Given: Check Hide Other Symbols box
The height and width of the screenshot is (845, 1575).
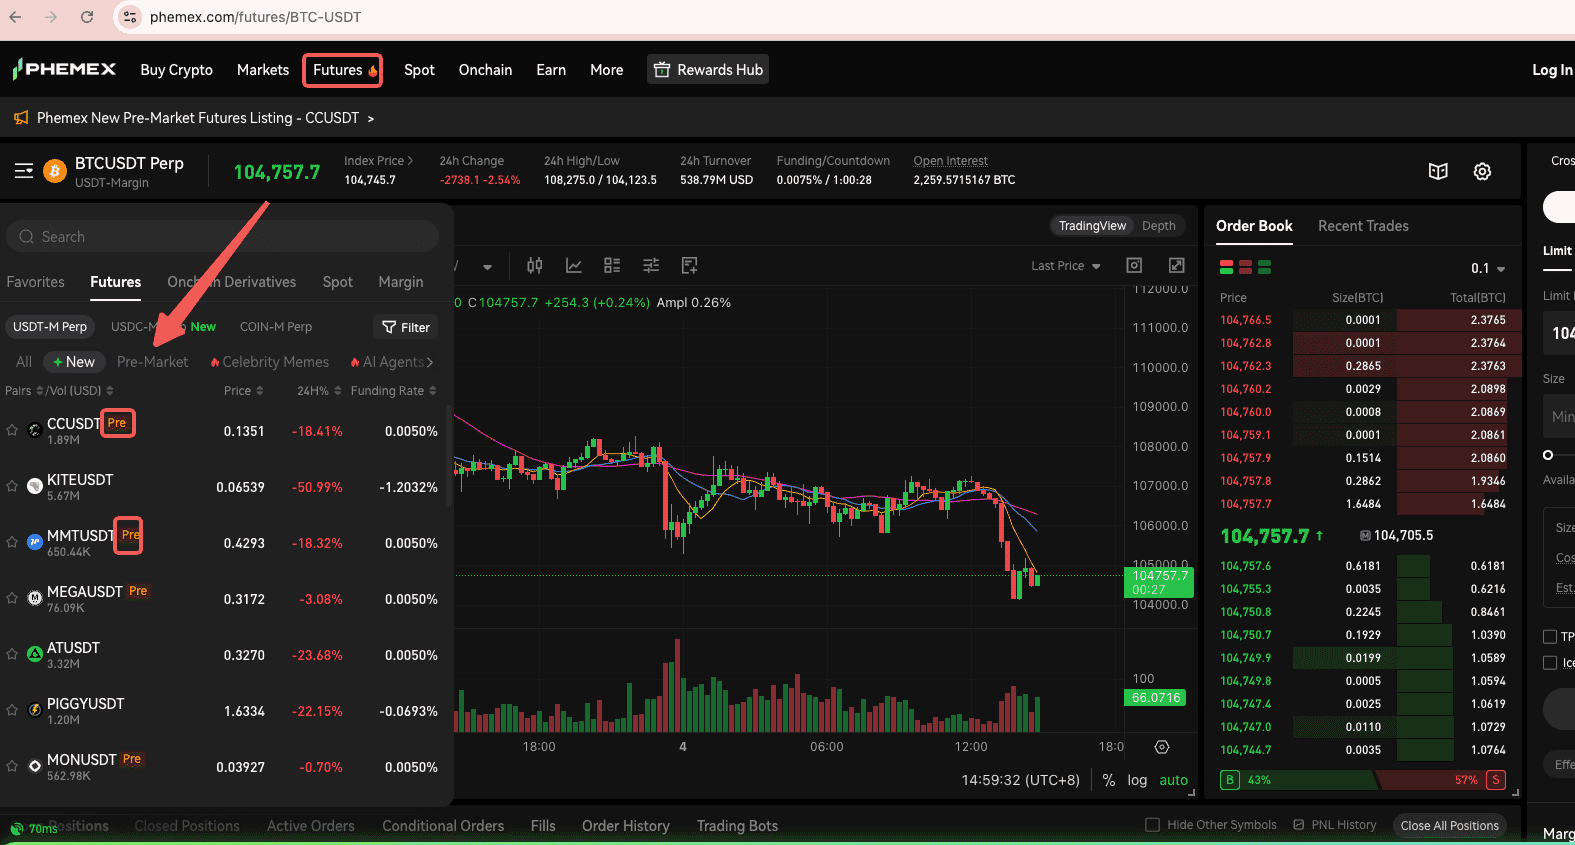Looking at the screenshot, I should [x=1152, y=825].
